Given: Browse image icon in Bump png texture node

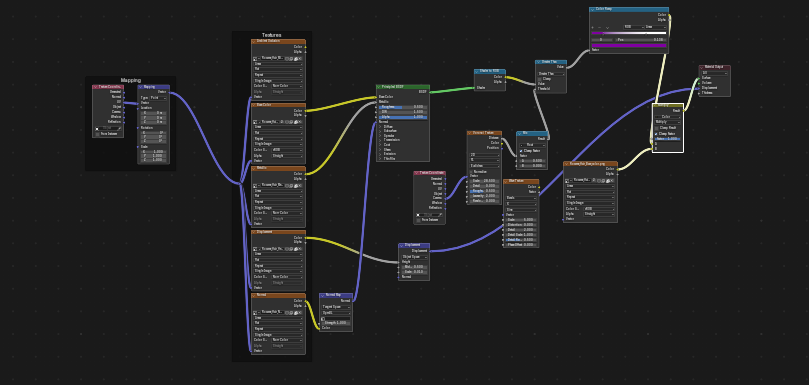Looking at the screenshot, I should coord(567,181).
